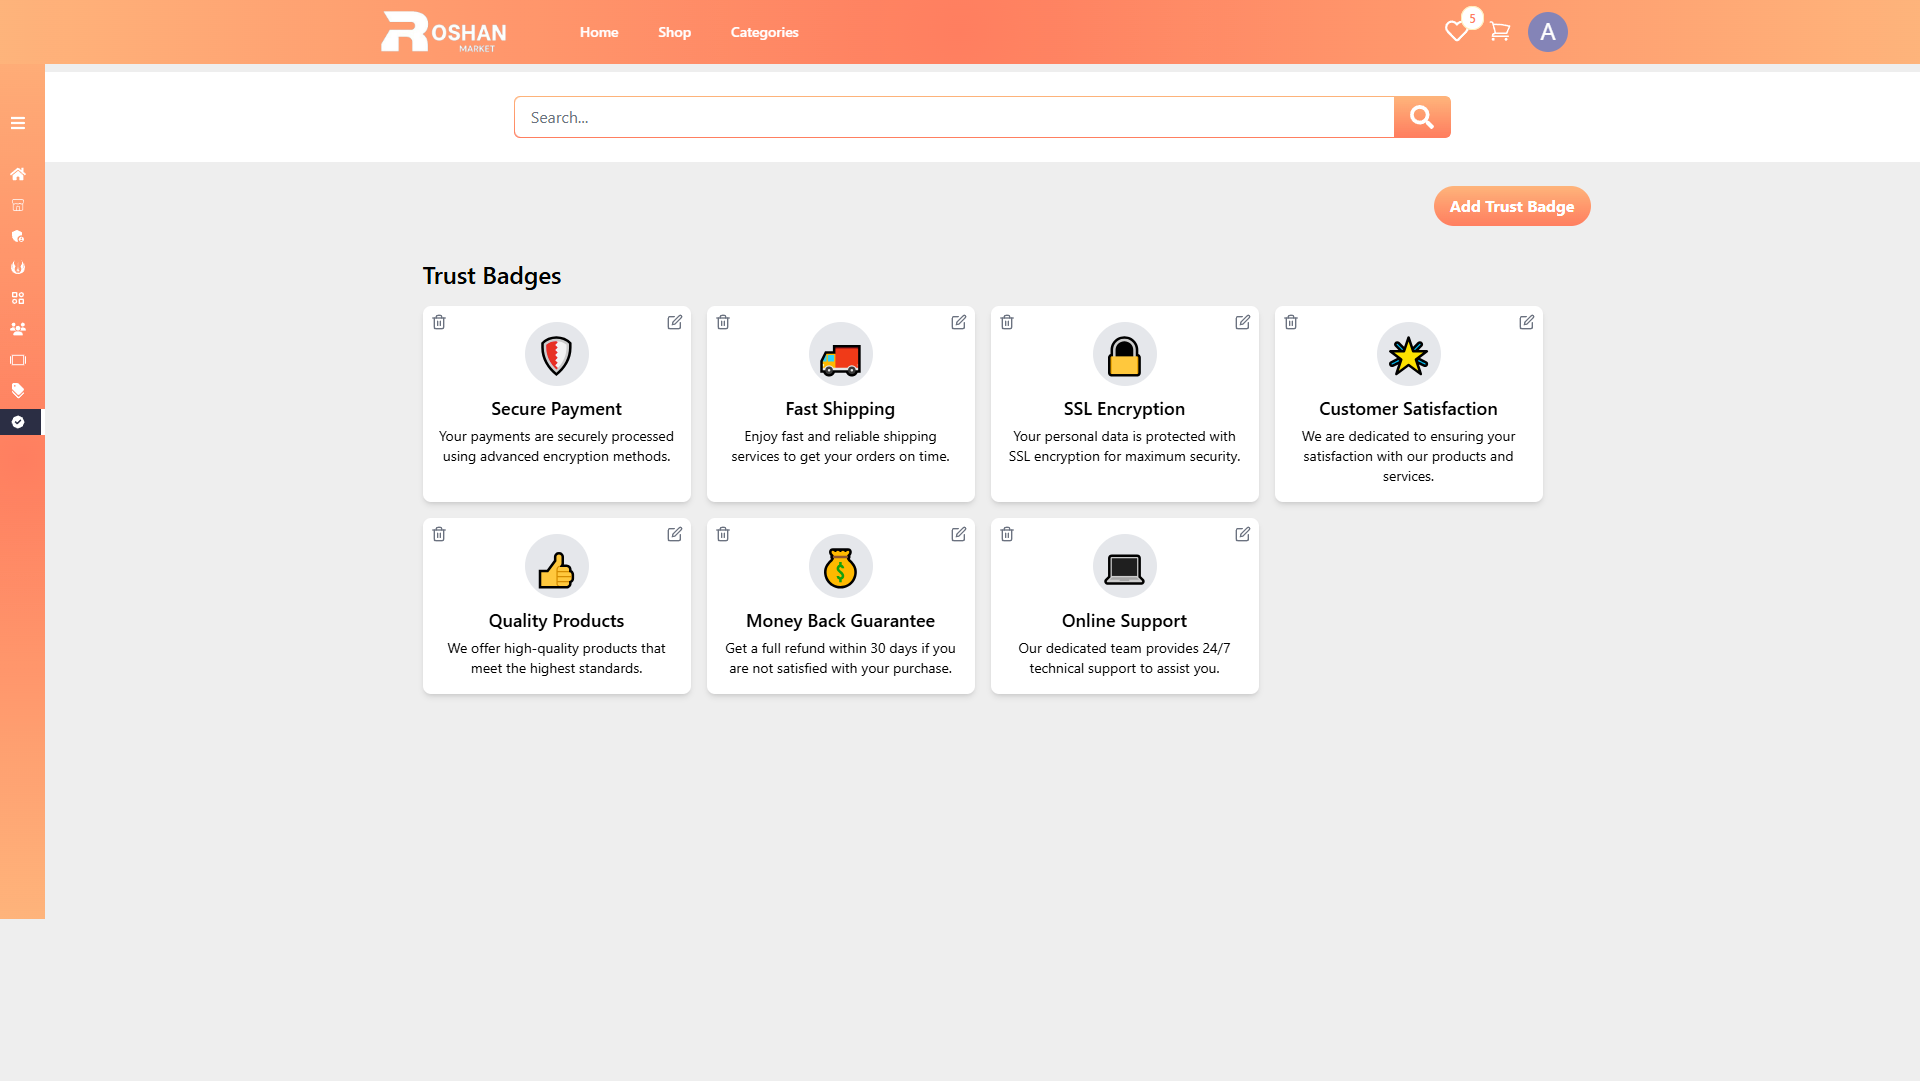
Task: Open the shopping cart icon
Action: [1499, 32]
